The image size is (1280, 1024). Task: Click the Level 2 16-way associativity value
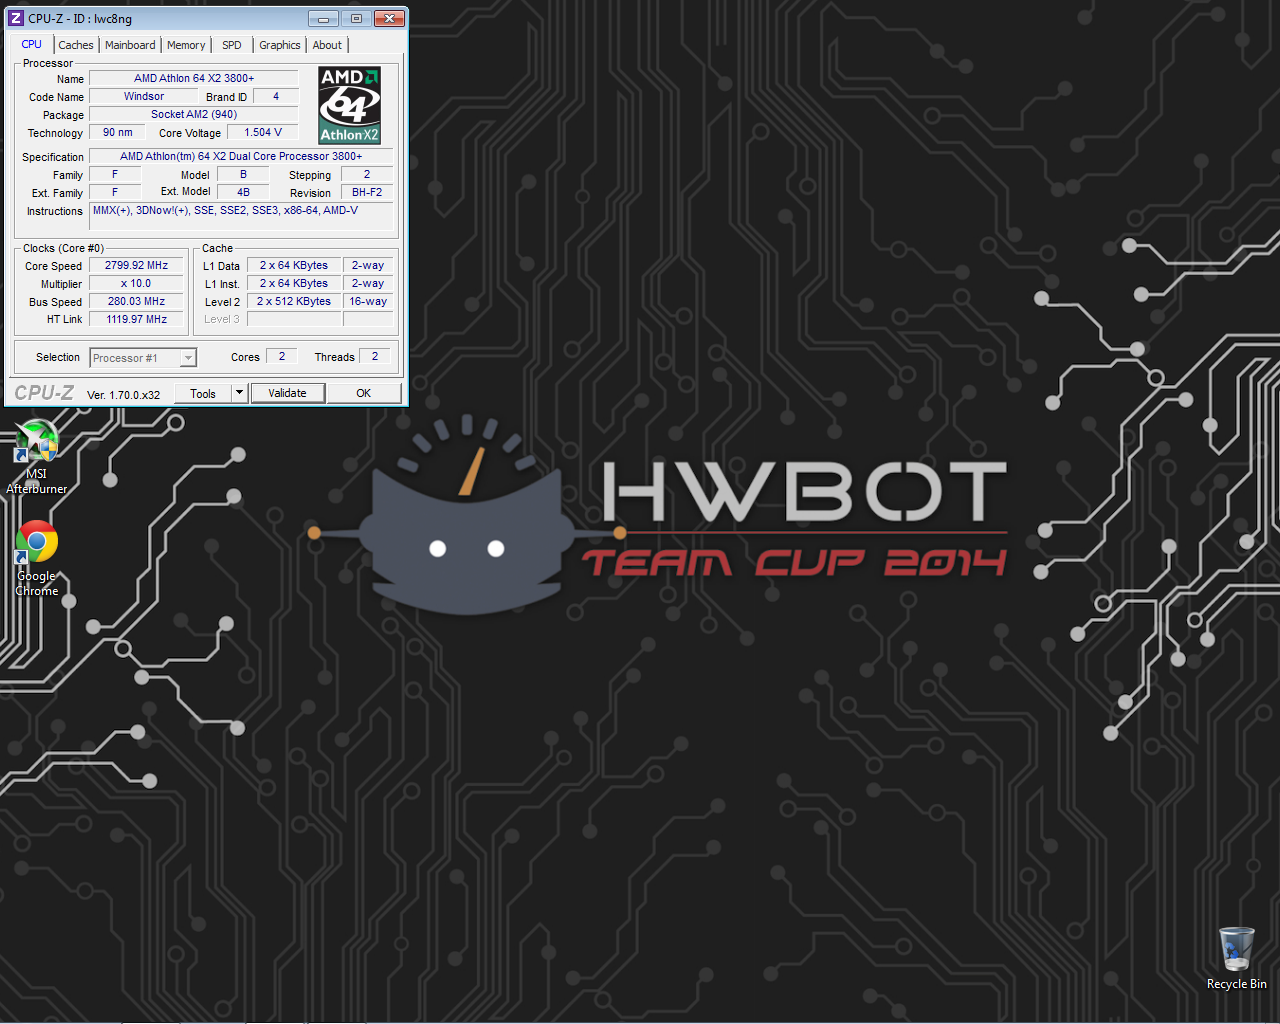368,301
